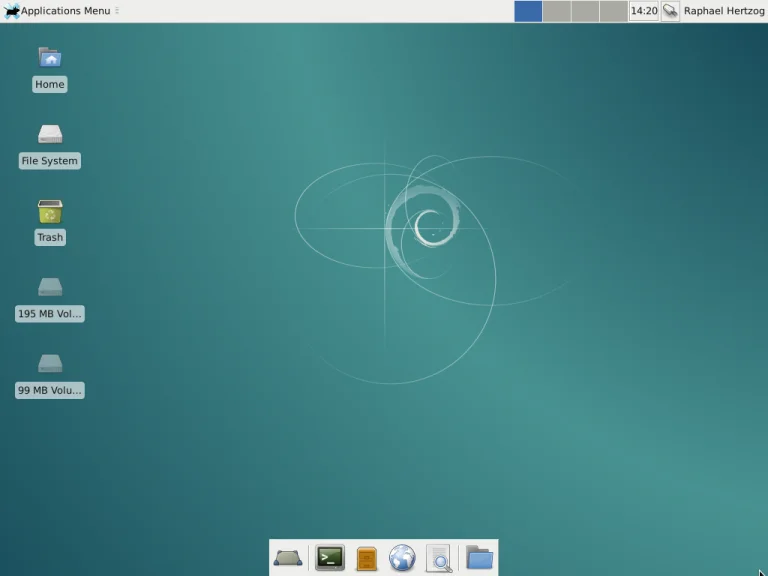Switch to the second workspace
768x576 pixels.
pos(556,11)
